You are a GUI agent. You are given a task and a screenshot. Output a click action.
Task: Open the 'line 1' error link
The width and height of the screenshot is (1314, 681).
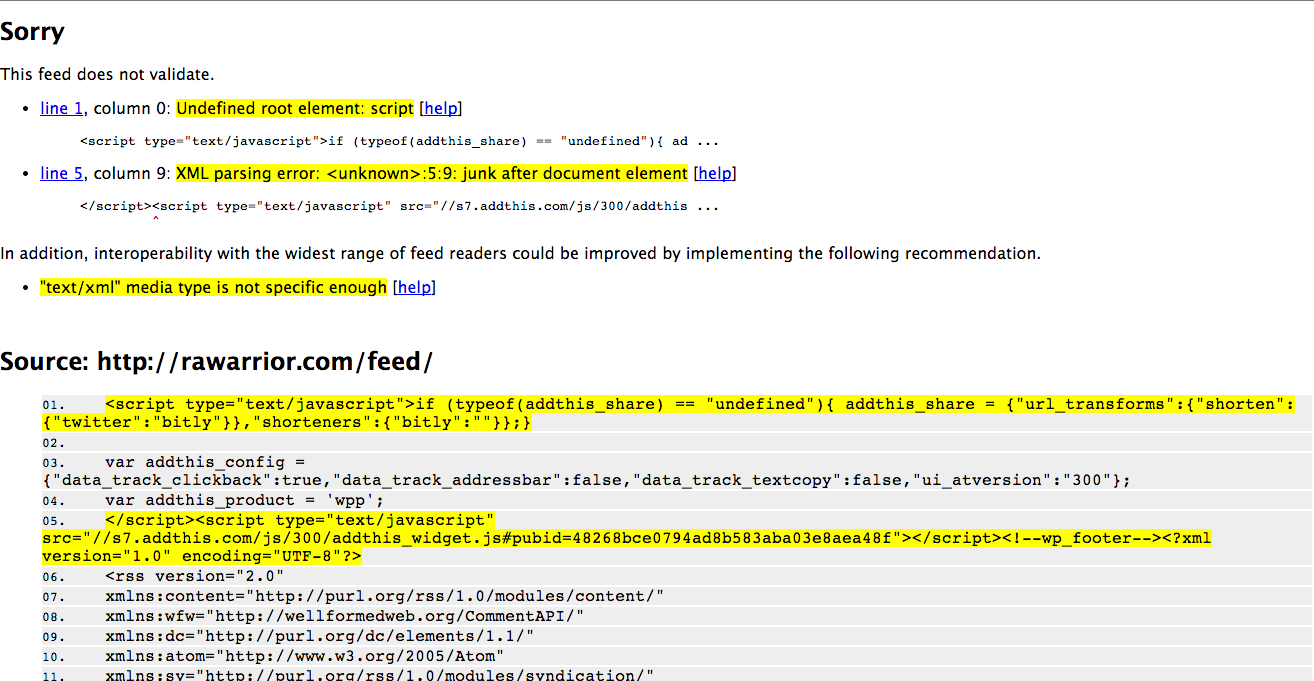tap(61, 108)
